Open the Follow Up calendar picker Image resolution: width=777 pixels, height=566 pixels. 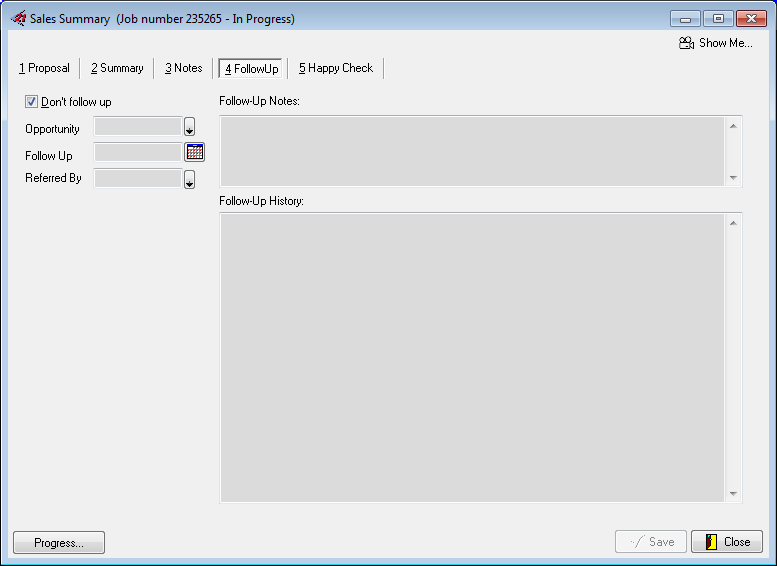(x=194, y=152)
